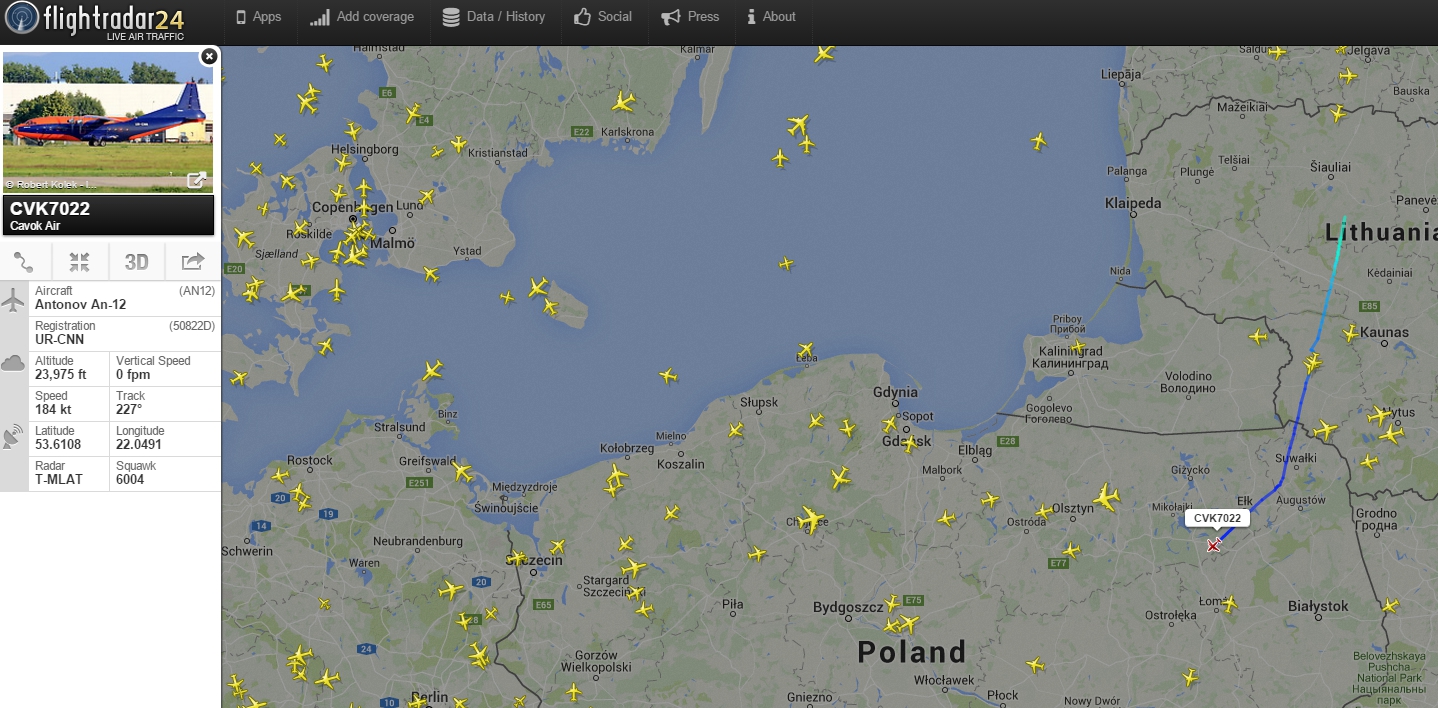Screen dimensions: 1438x708
Task: Open the Press page
Action: click(x=690, y=17)
